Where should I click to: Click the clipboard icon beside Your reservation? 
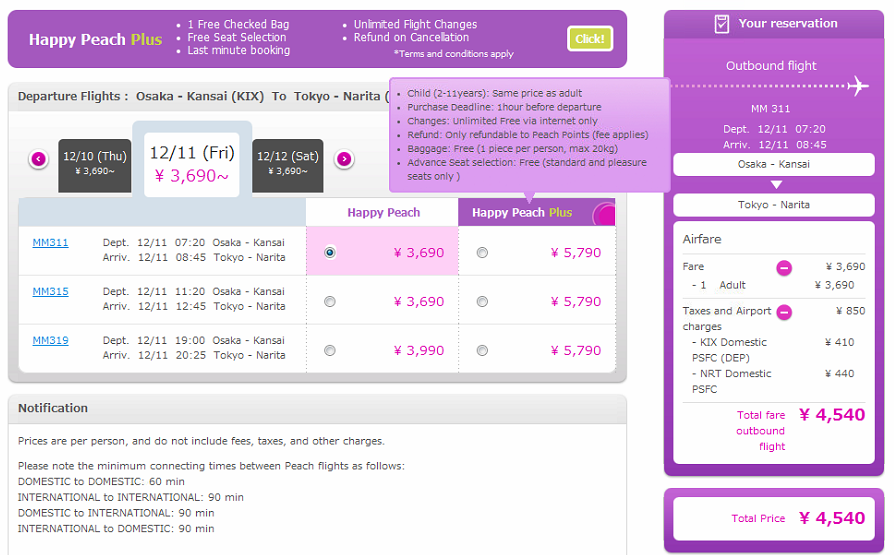tap(722, 24)
